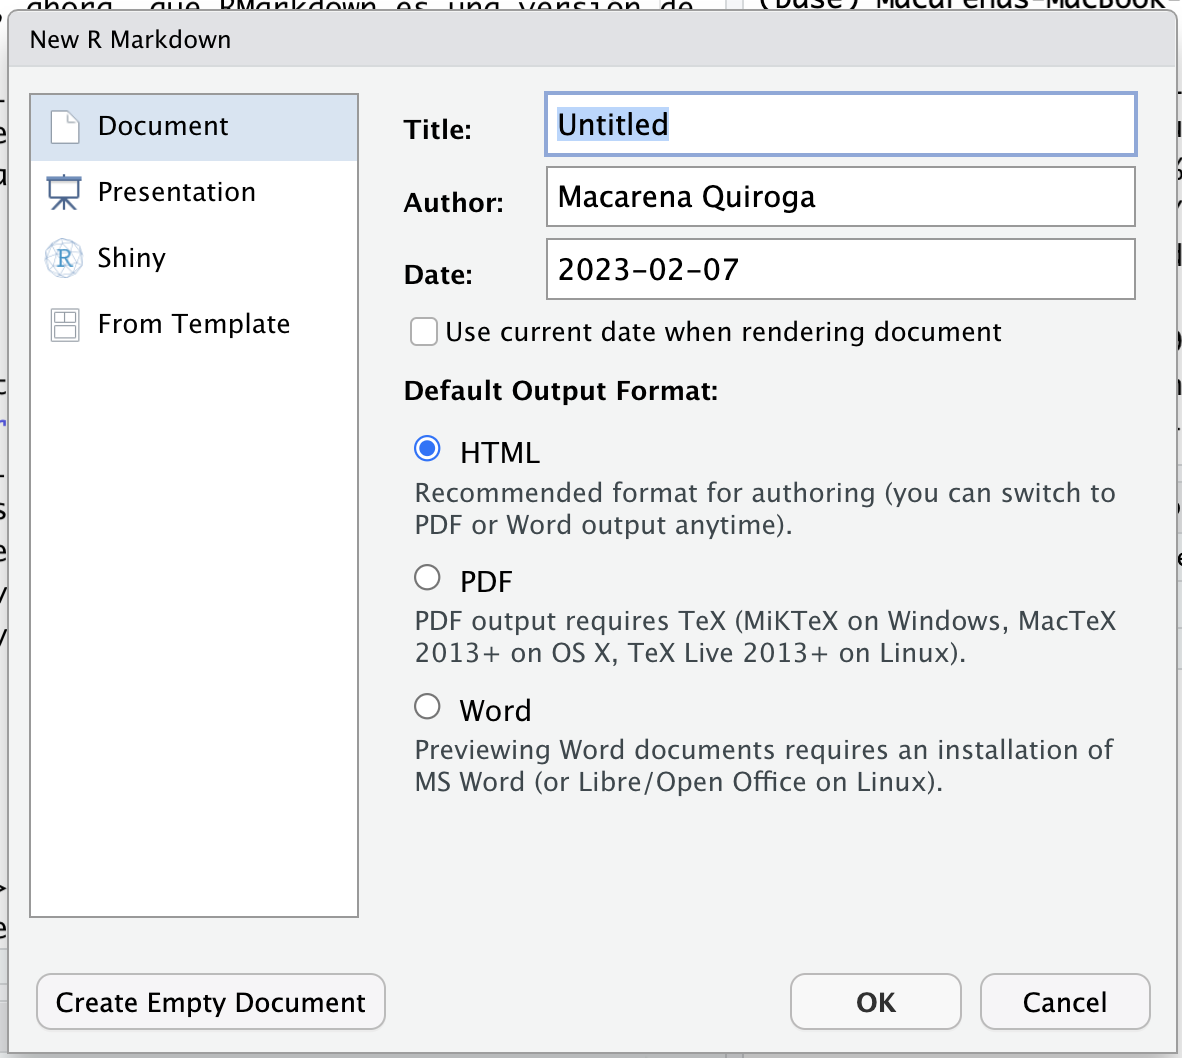Click the Presentation easel icon
The image size is (1182, 1058).
coord(65,193)
